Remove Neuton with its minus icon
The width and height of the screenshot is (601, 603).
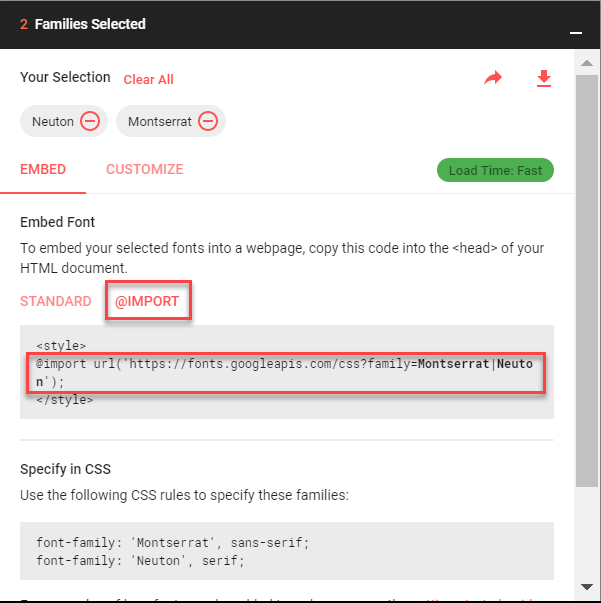tap(90, 121)
